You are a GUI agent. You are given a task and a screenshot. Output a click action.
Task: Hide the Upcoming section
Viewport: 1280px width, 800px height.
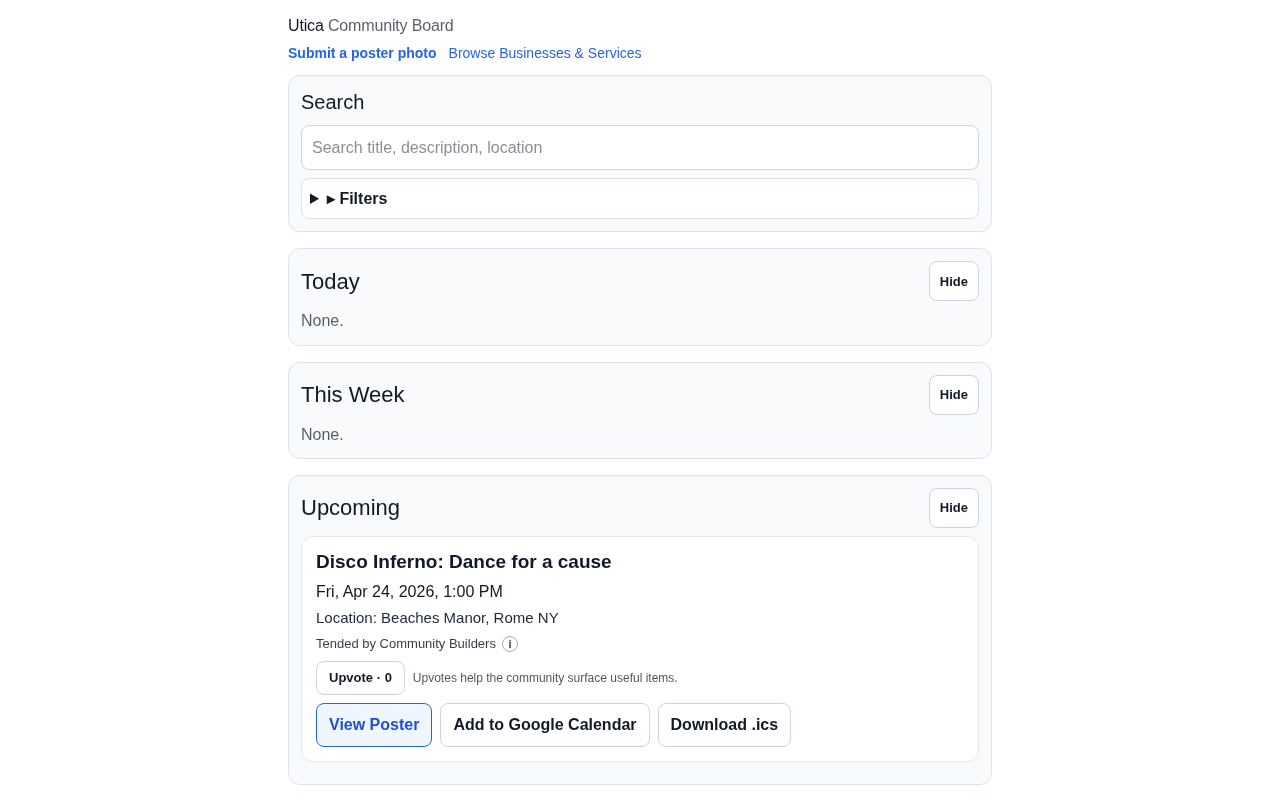click(x=953, y=508)
